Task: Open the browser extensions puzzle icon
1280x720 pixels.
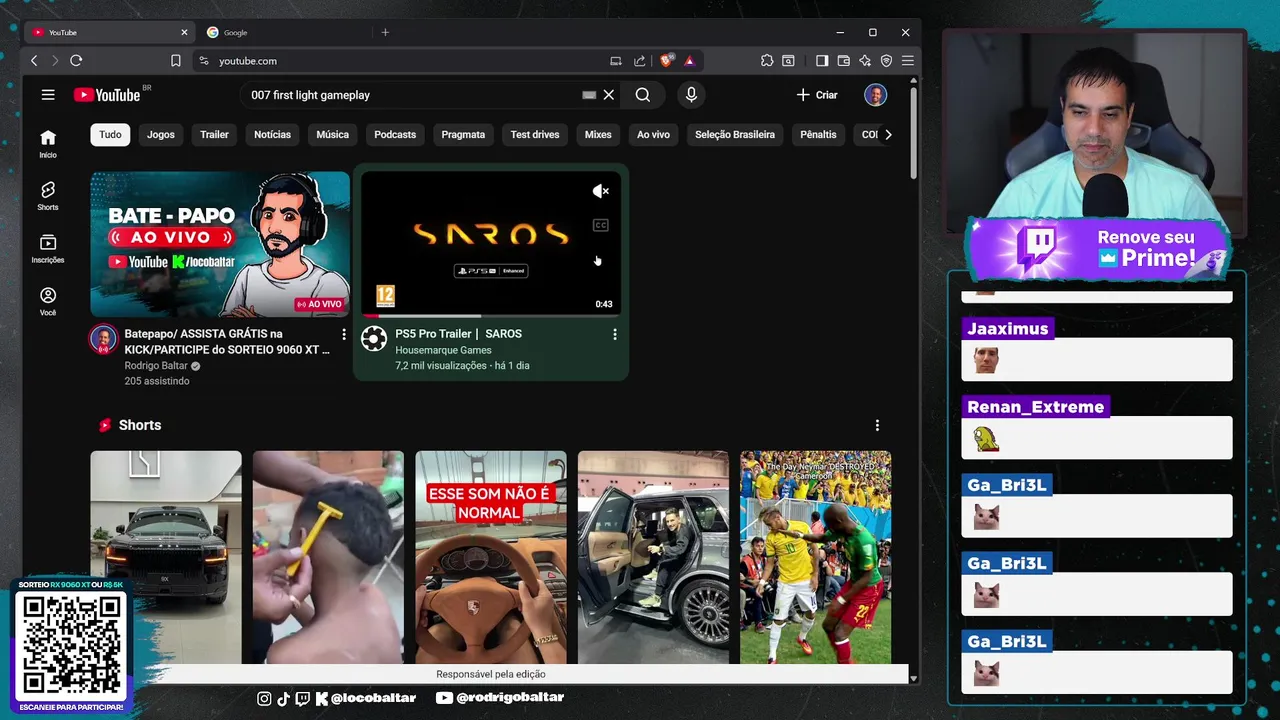Action: (x=767, y=61)
